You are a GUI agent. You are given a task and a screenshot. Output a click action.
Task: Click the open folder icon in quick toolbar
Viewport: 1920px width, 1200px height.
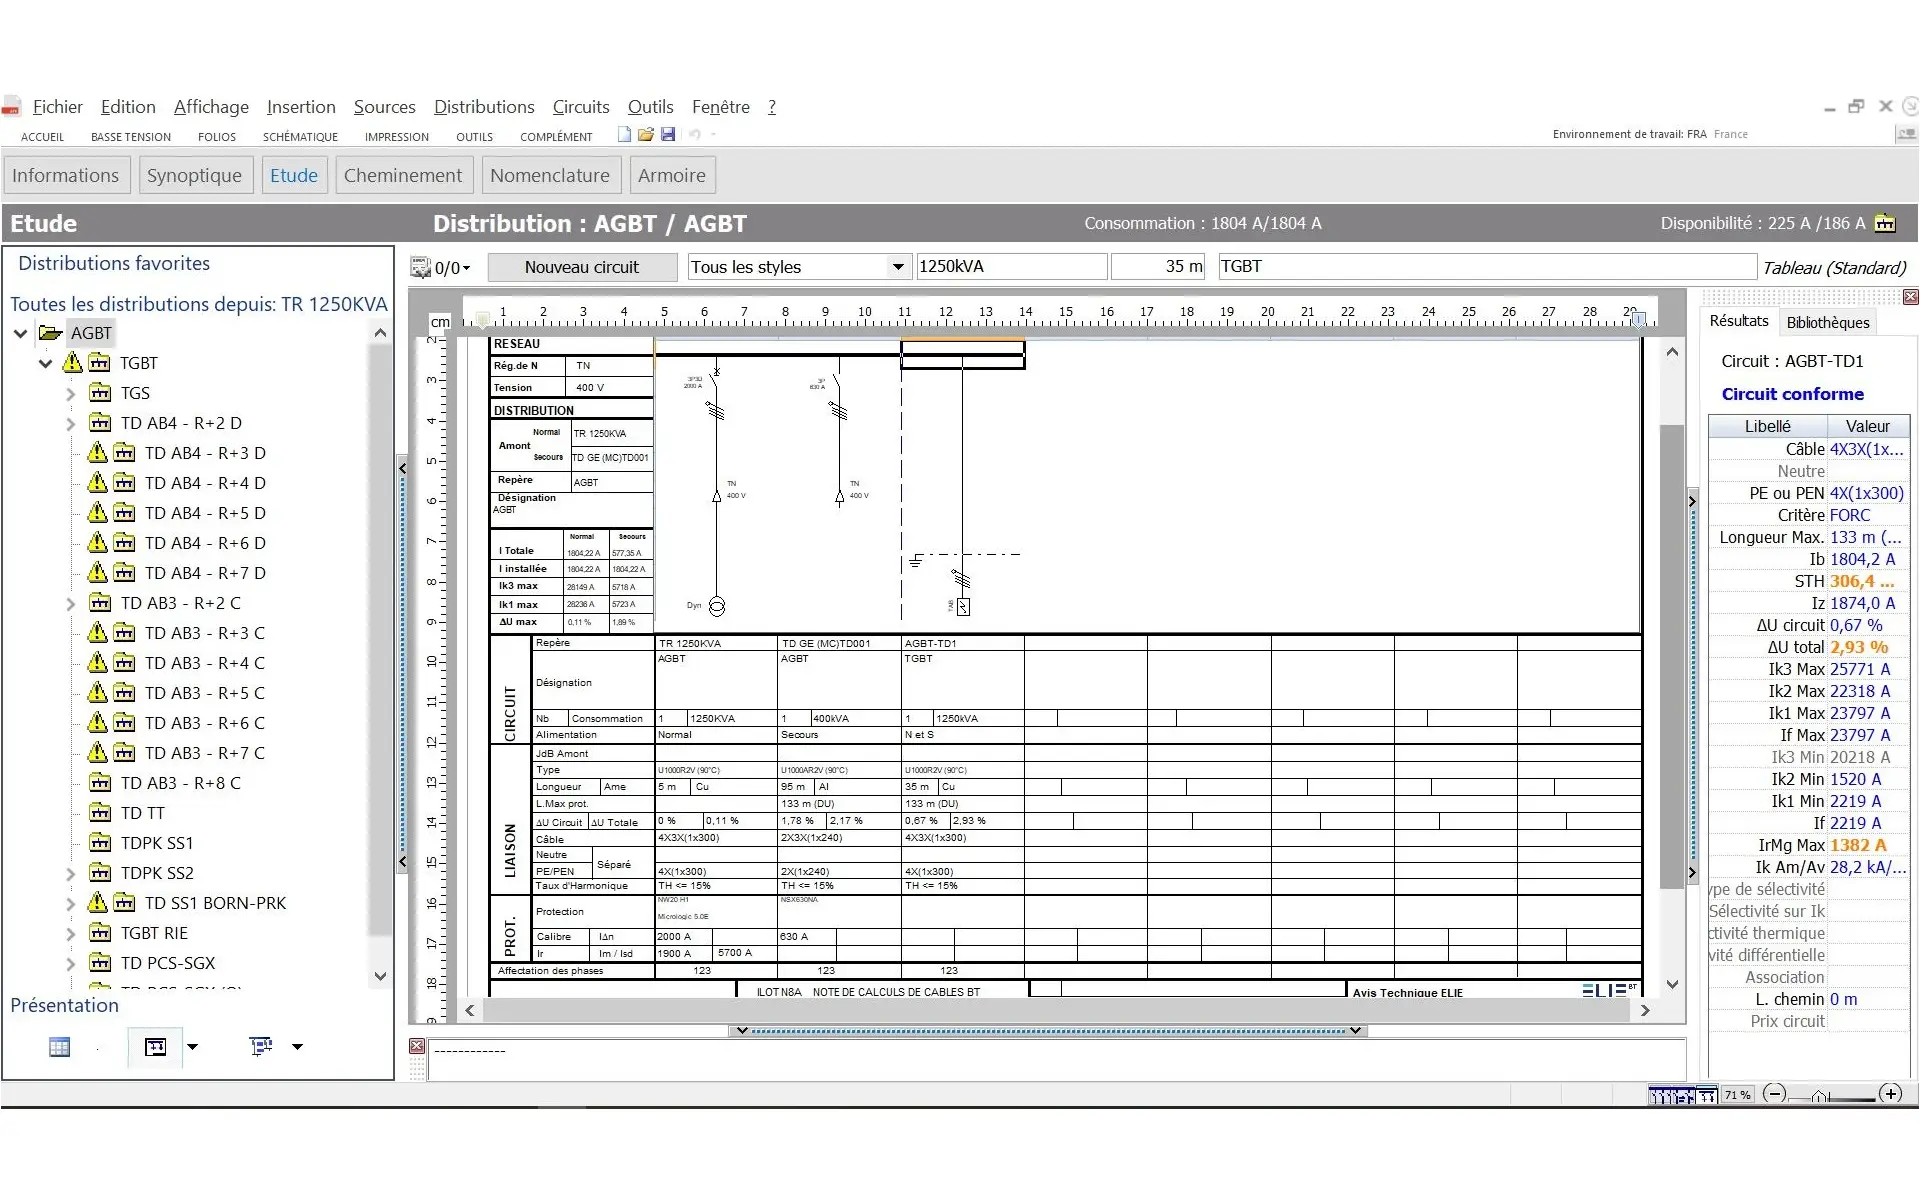click(646, 134)
